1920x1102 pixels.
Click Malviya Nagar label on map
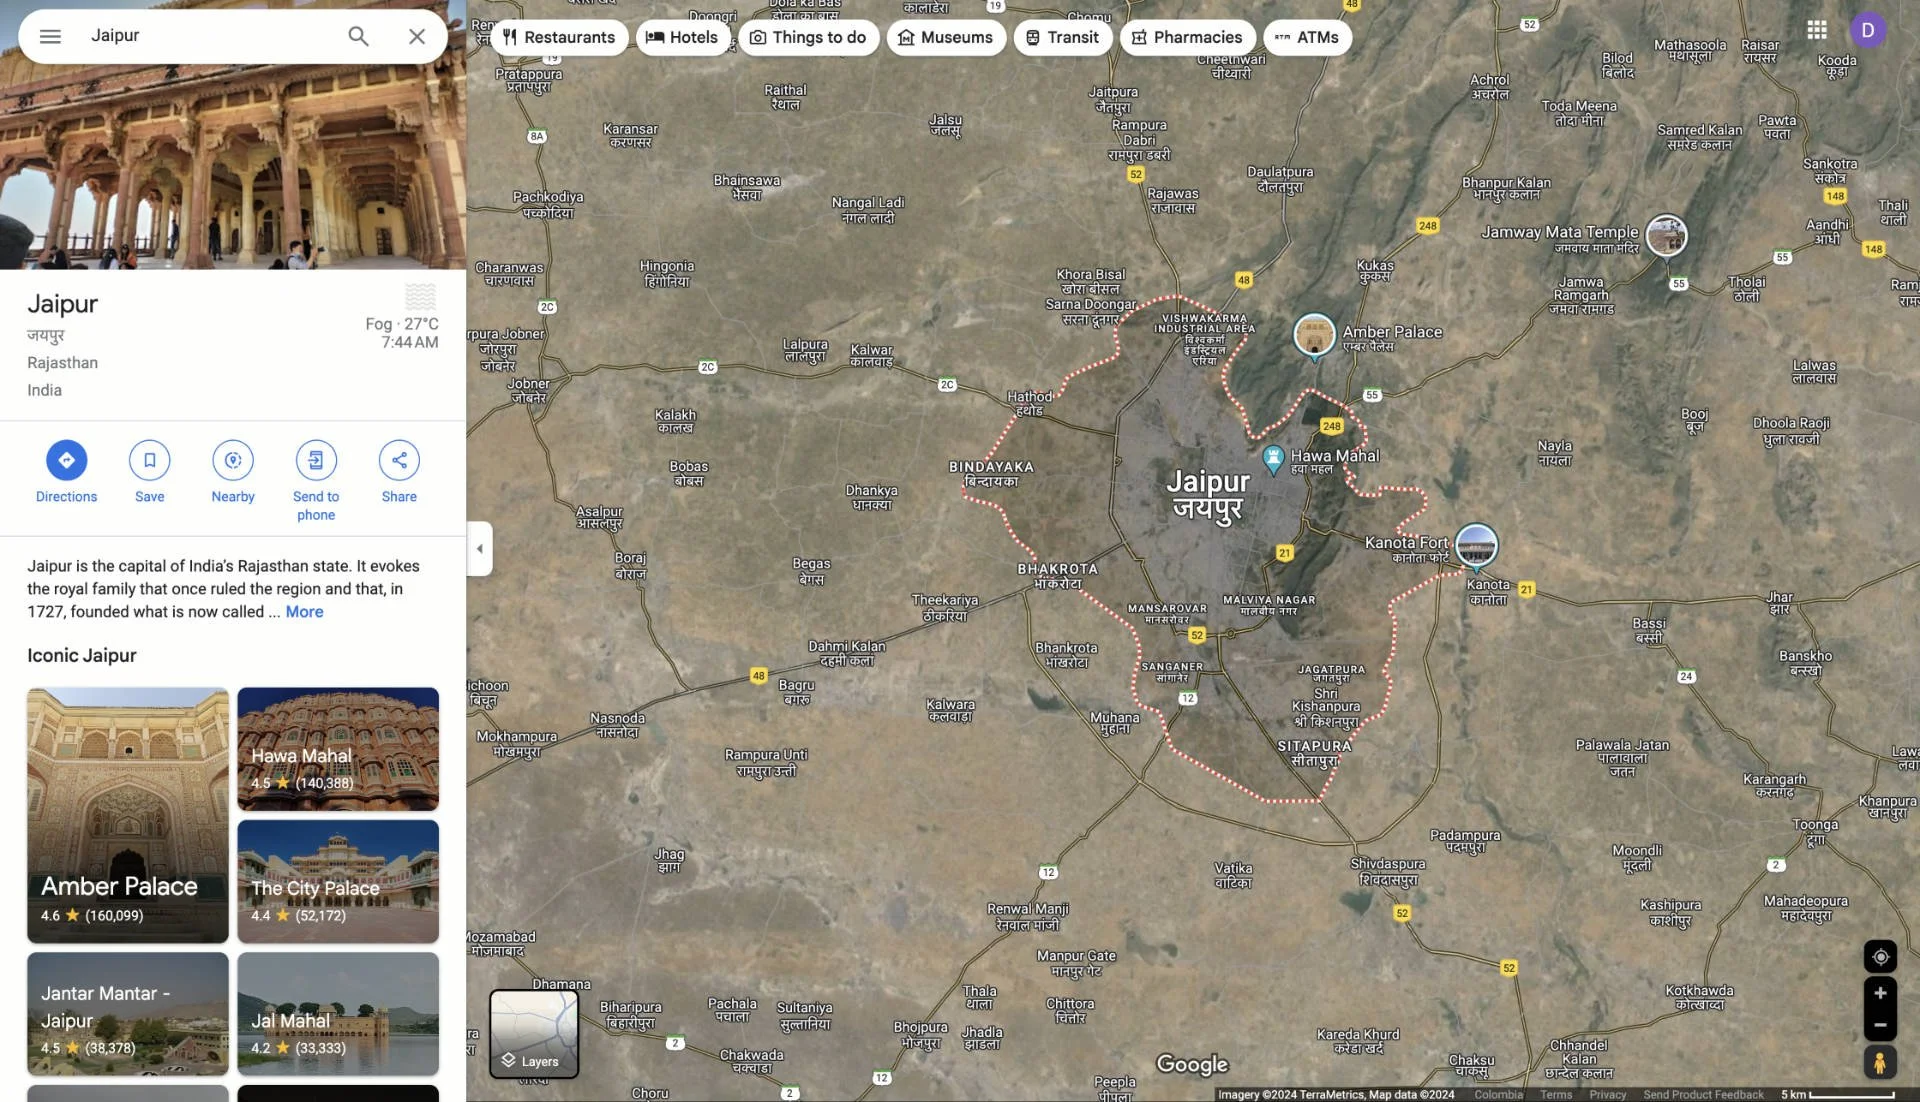coord(1269,605)
